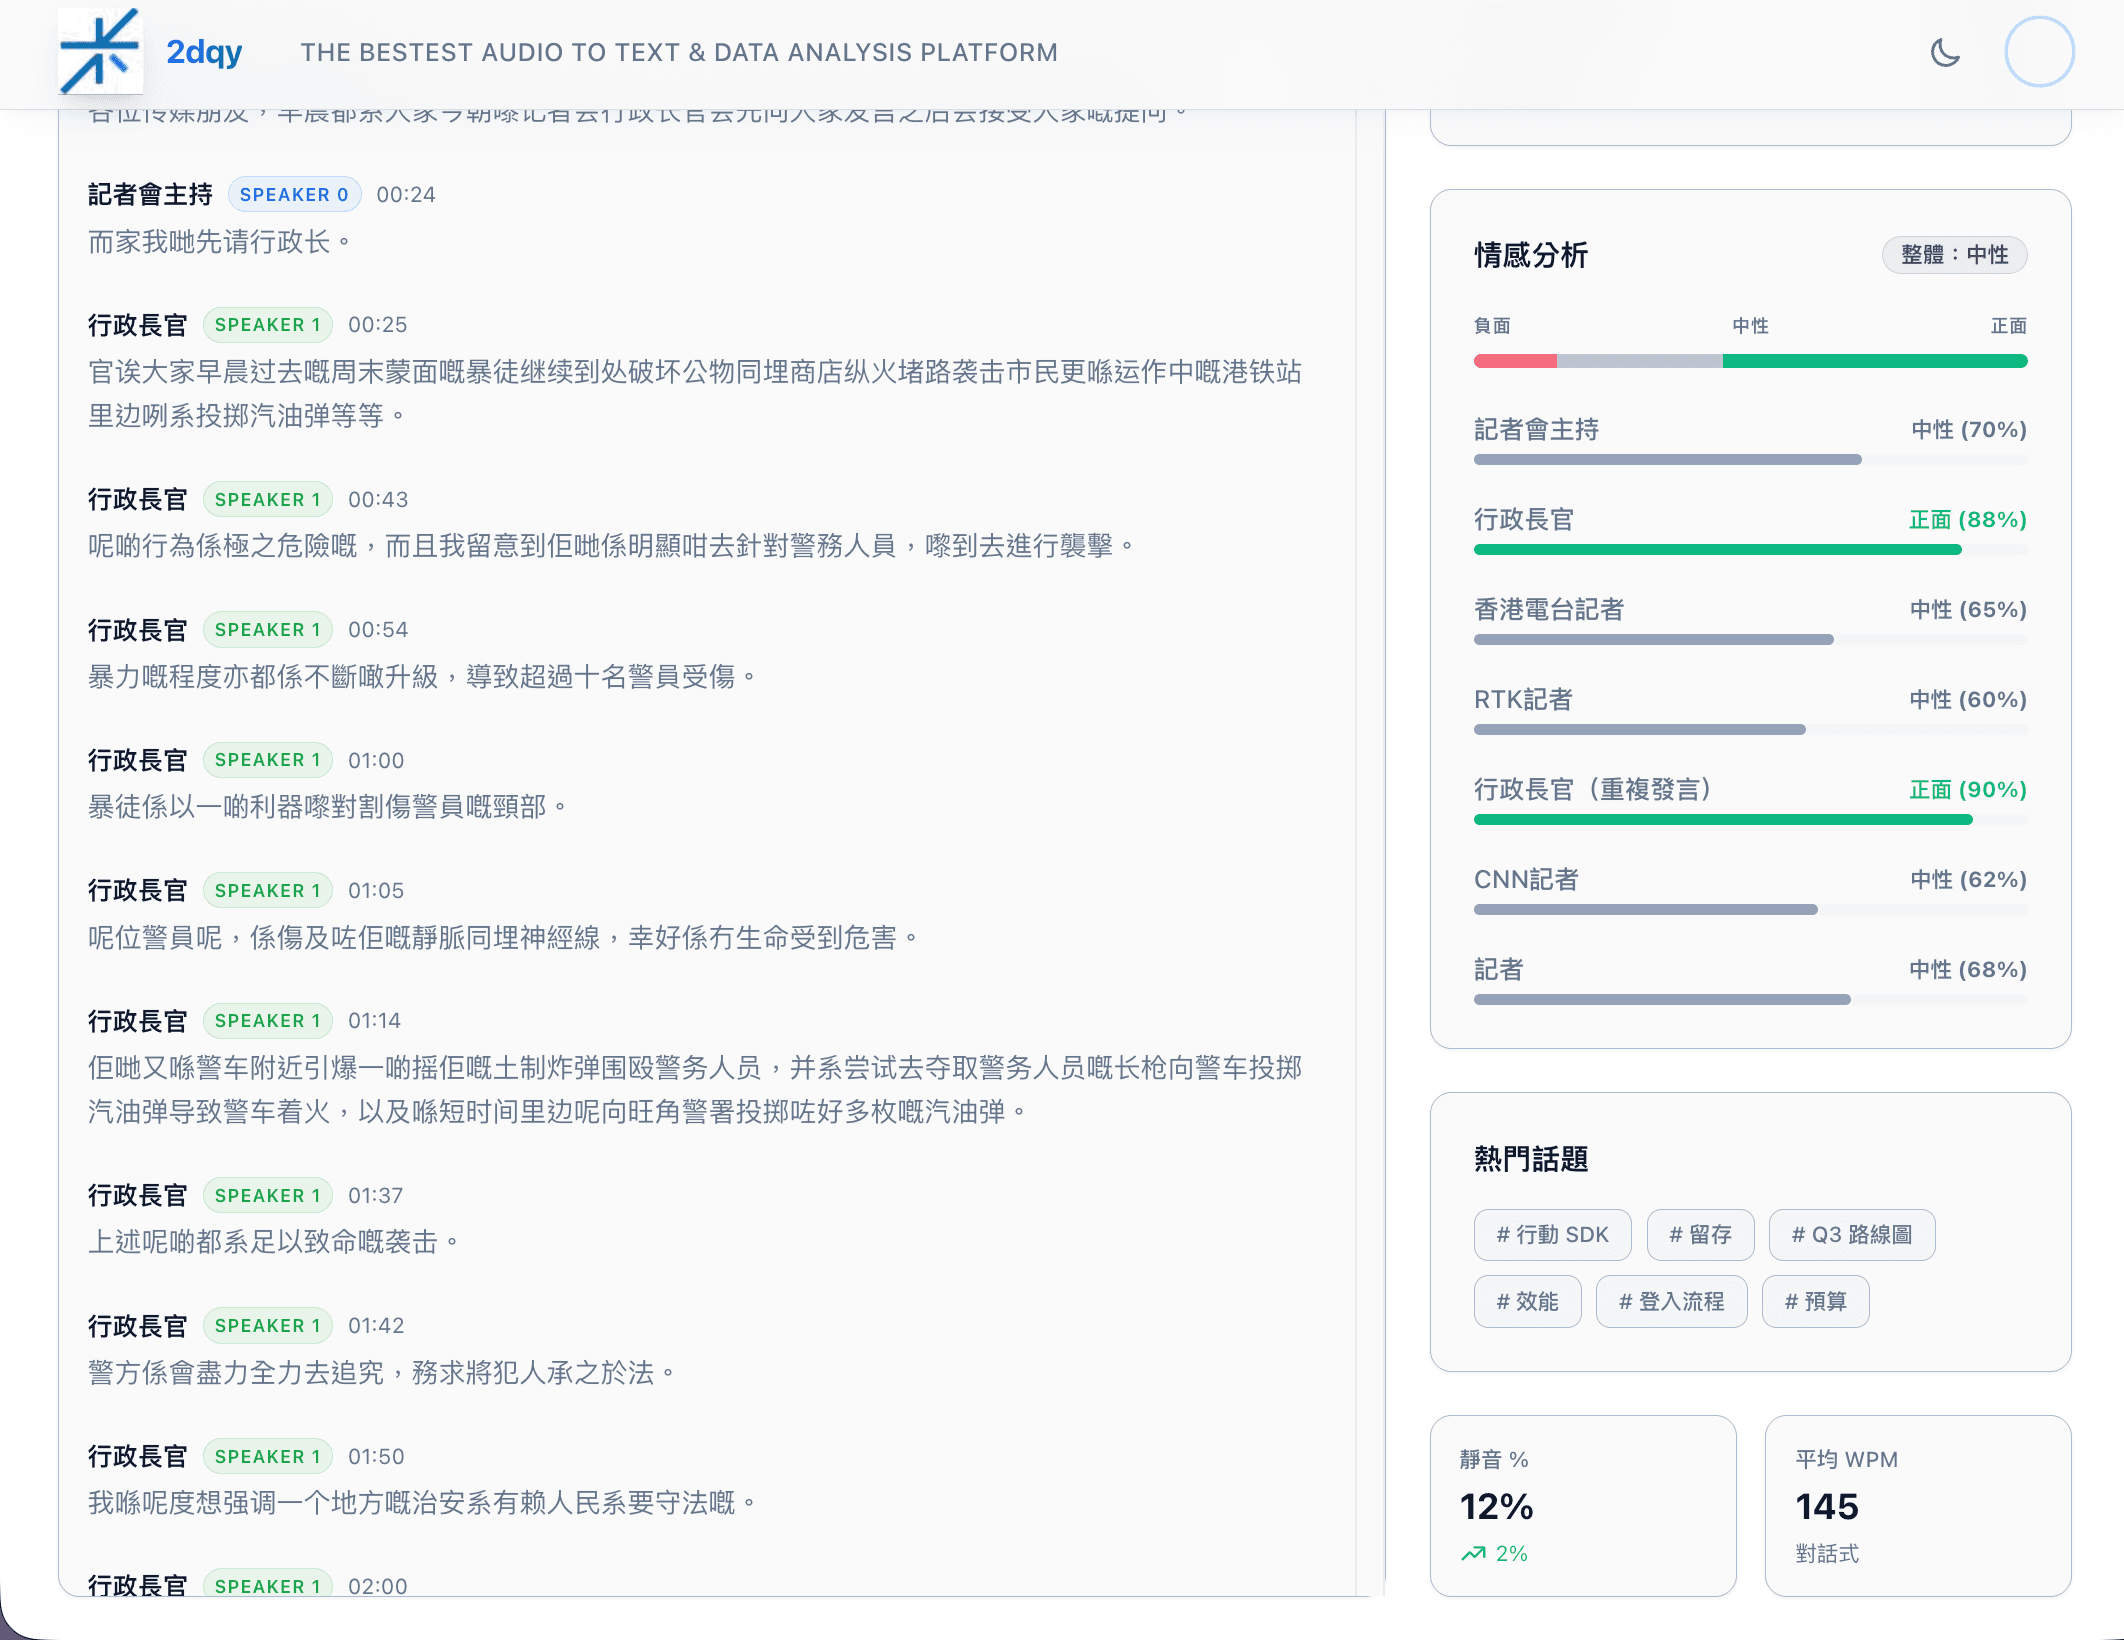
Task: Select the # 預算 topic tag
Action: pyautogui.click(x=1816, y=1302)
